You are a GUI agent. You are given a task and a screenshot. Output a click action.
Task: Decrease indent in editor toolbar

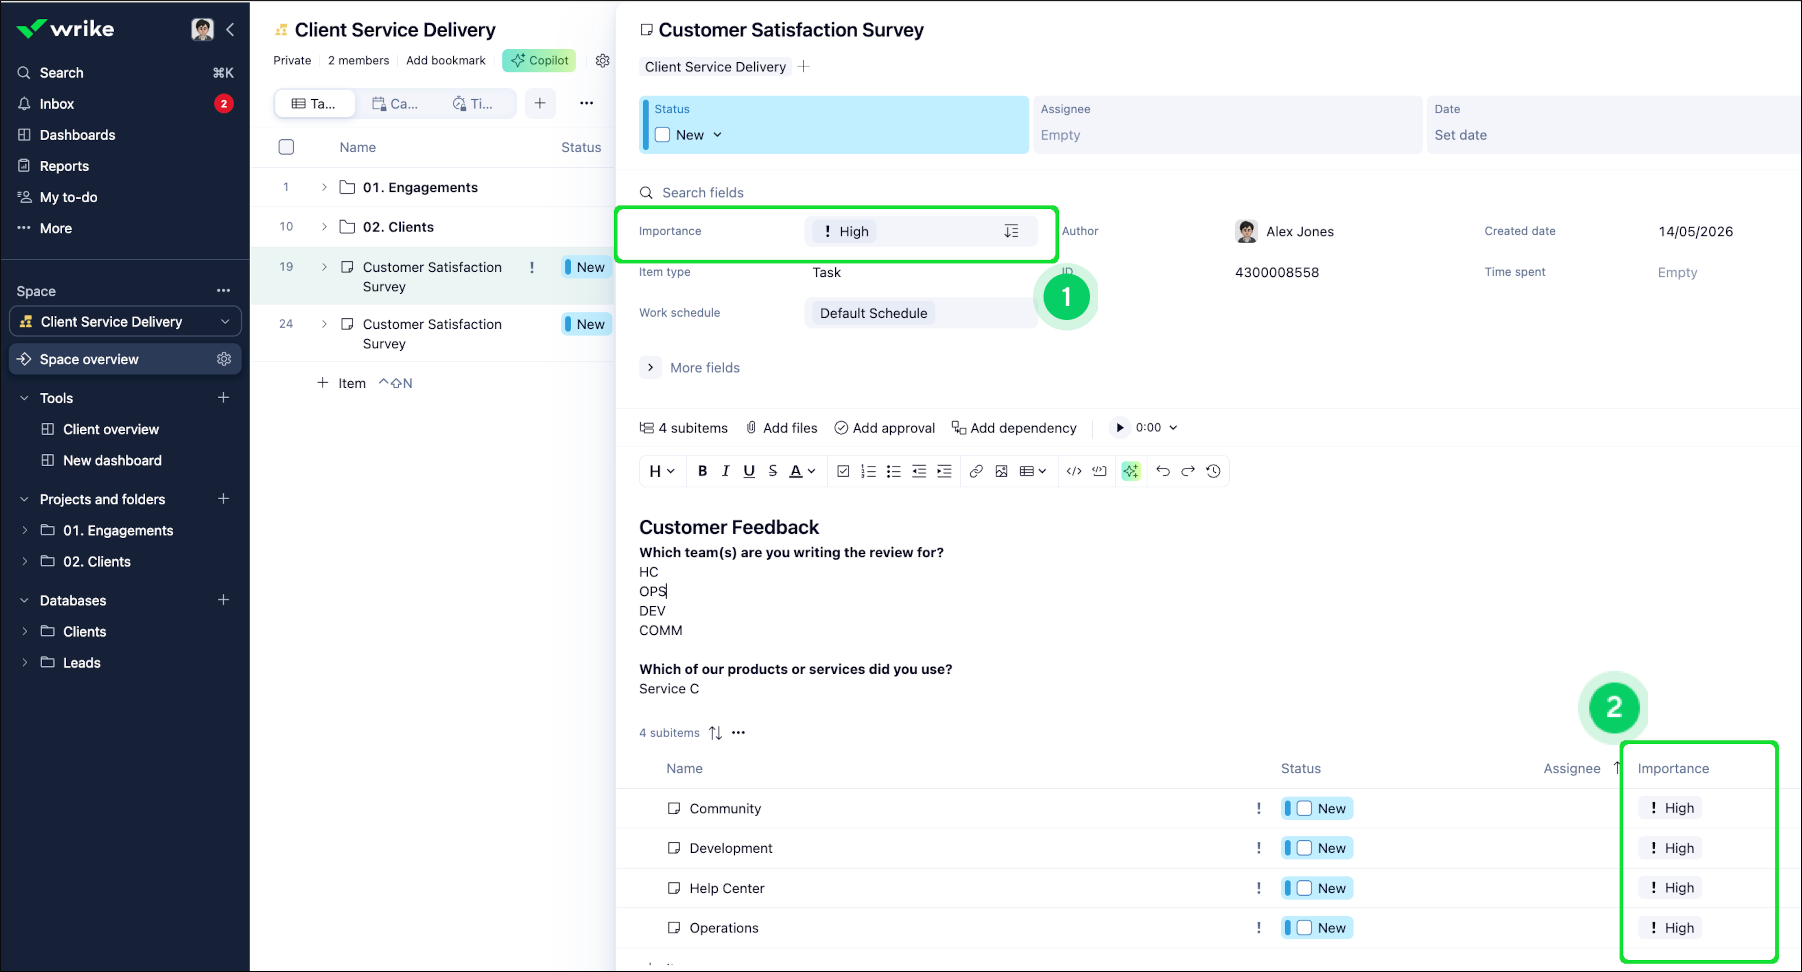click(919, 471)
